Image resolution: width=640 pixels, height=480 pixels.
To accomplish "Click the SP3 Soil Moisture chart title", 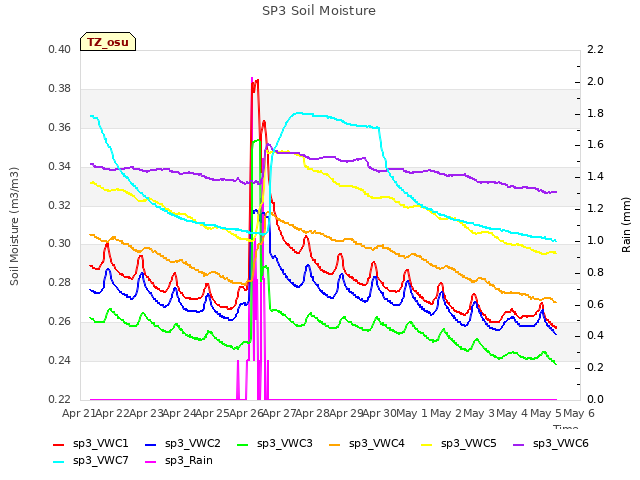I will pos(319,11).
